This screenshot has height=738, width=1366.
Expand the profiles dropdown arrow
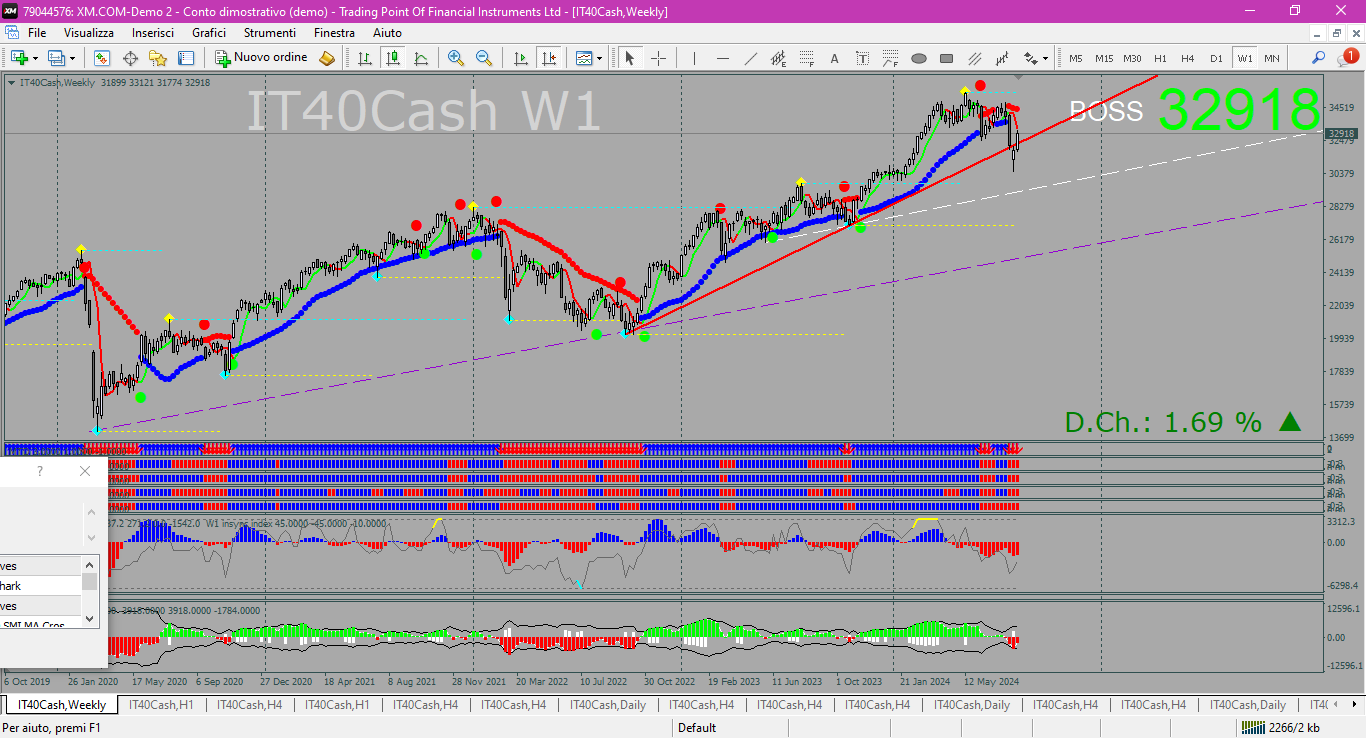(73, 58)
